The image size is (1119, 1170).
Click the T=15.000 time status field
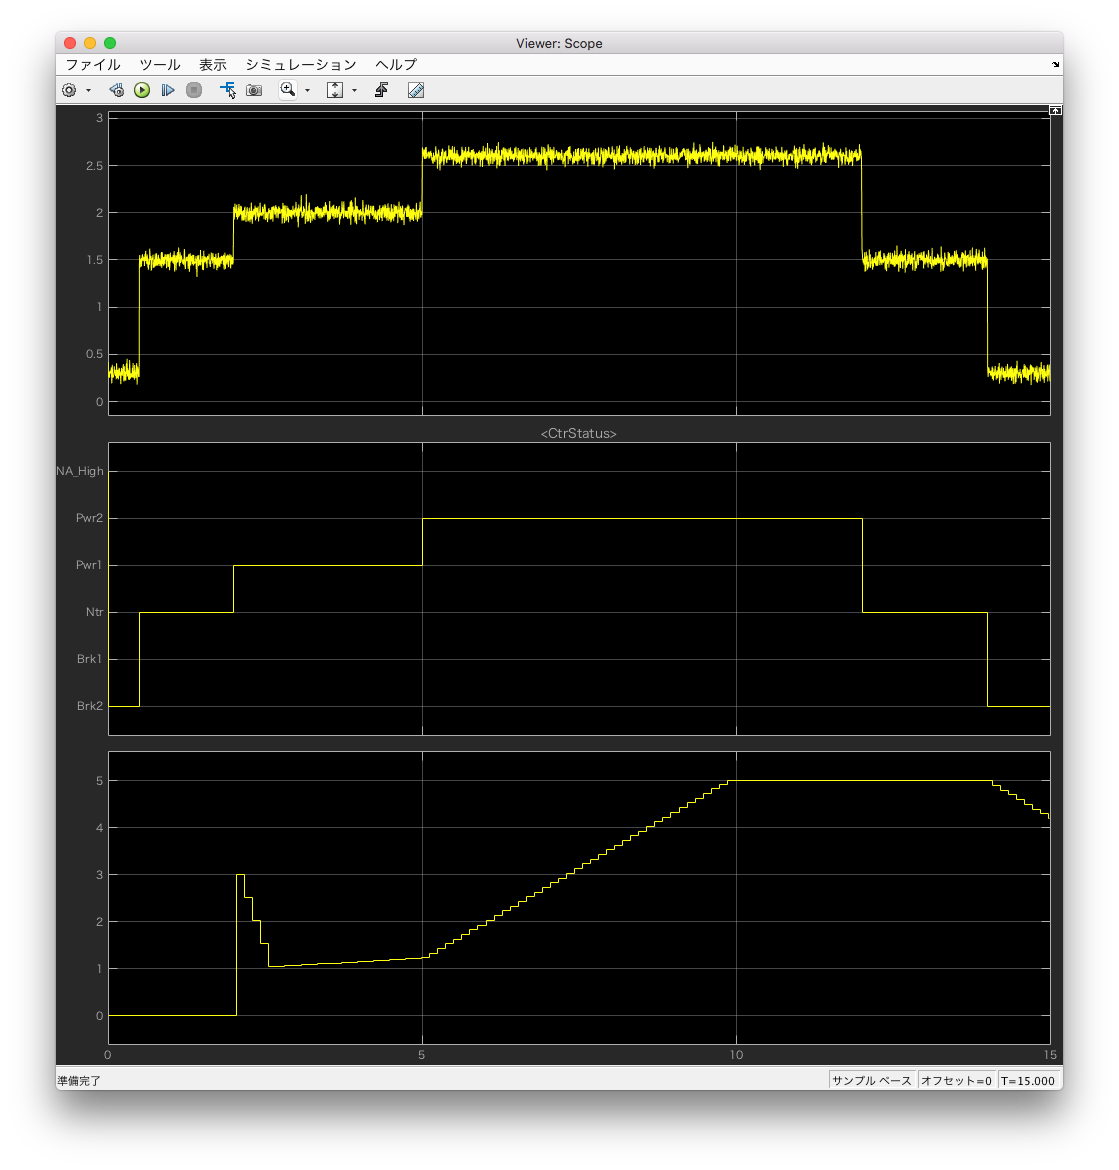point(1028,1081)
